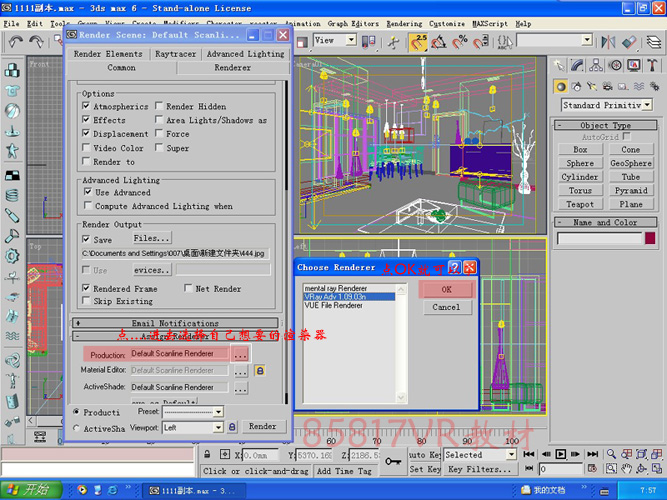
Task: Enable the Video Color check option
Action: (x=86, y=147)
